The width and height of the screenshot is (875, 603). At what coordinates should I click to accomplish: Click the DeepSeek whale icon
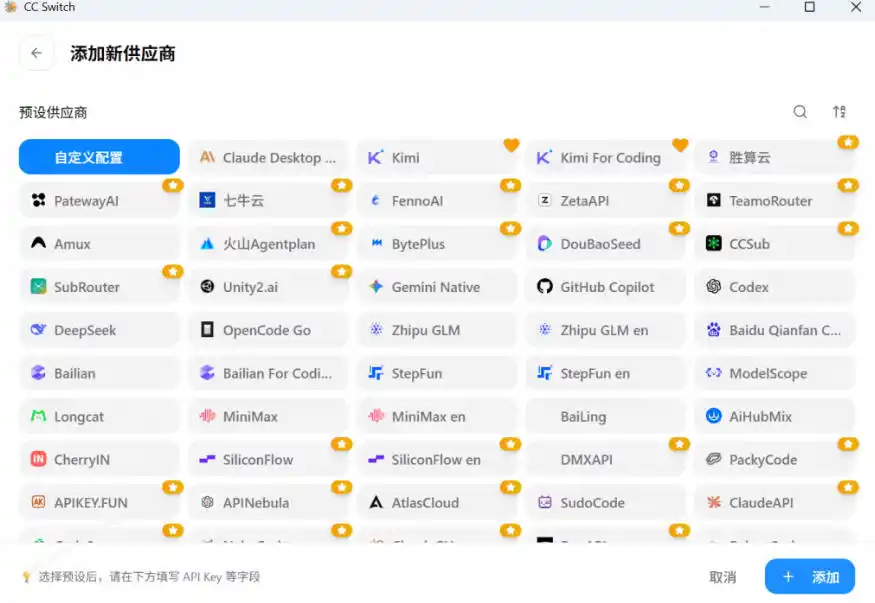point(39,330)
